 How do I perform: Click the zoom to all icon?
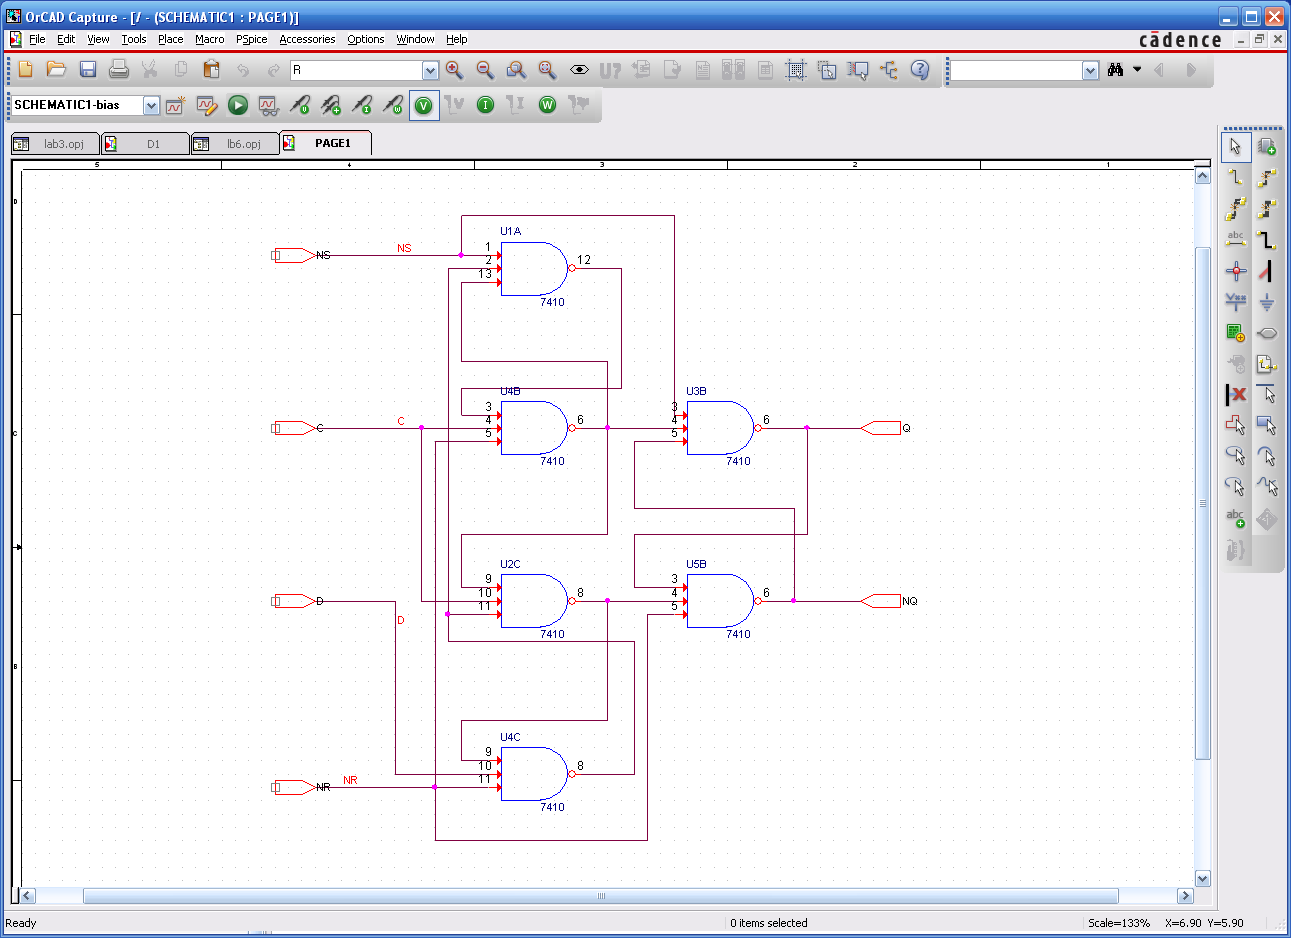pos(547,69)
